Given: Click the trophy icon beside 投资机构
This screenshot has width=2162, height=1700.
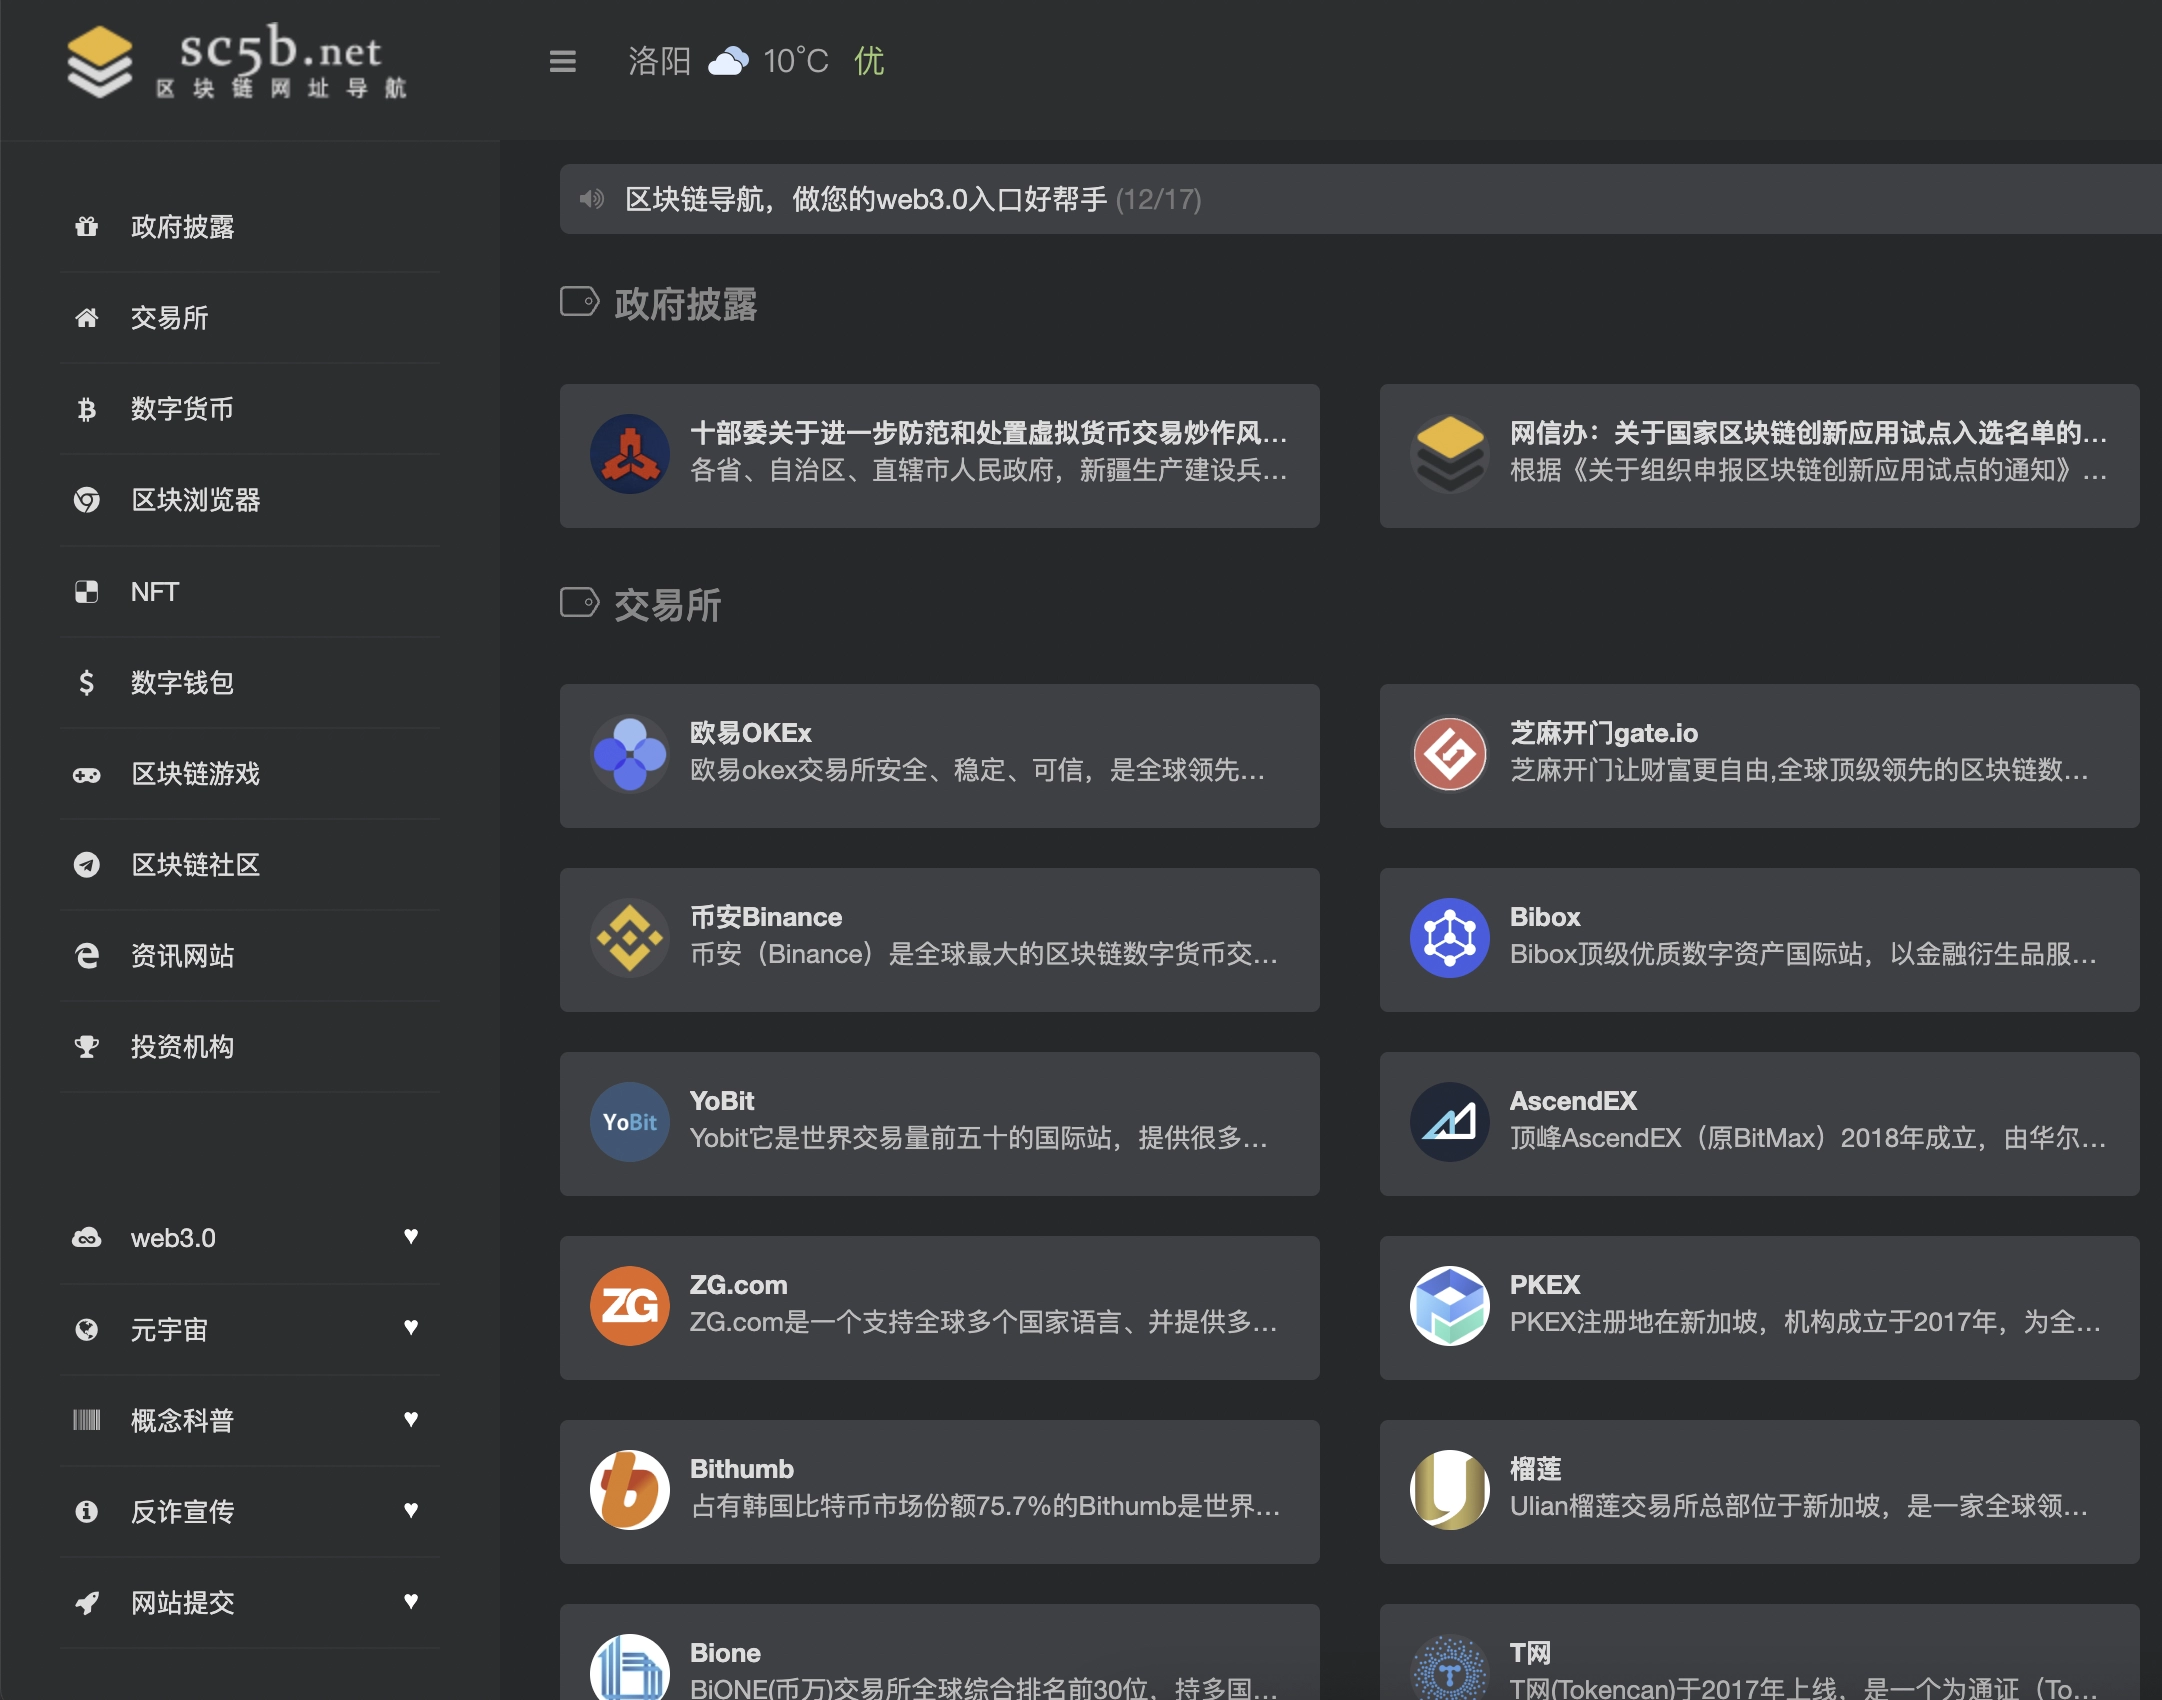Looking at the screenshot, I should coord(87,1047).
